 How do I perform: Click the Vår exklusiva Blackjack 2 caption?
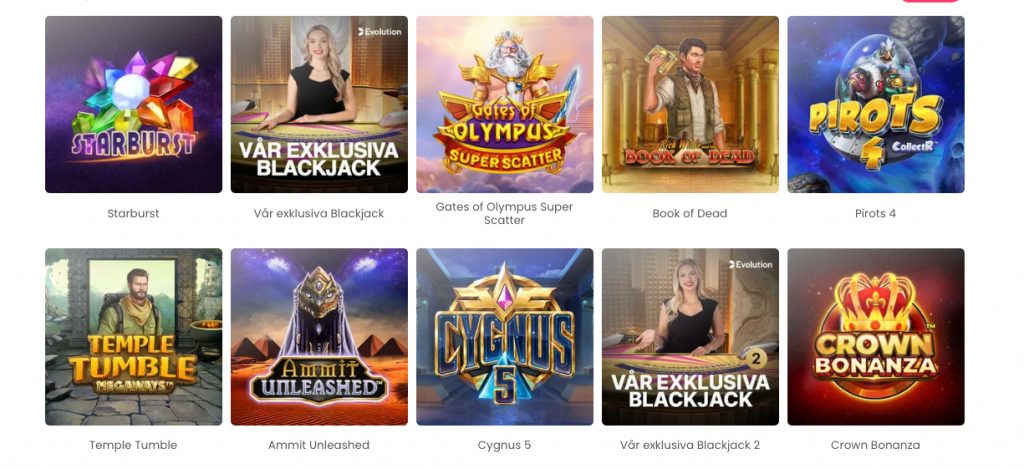coord(690,445)
